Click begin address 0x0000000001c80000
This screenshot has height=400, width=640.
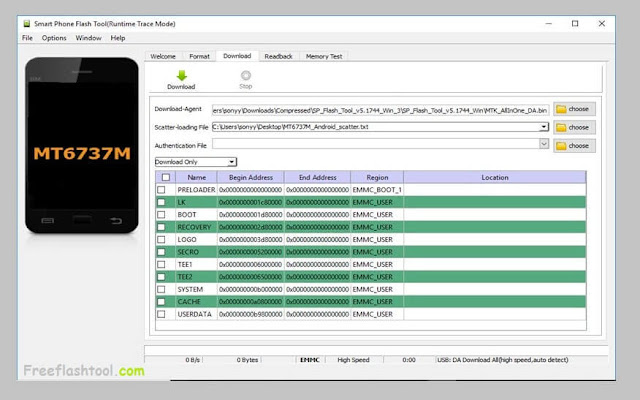(x=251, y=202)
